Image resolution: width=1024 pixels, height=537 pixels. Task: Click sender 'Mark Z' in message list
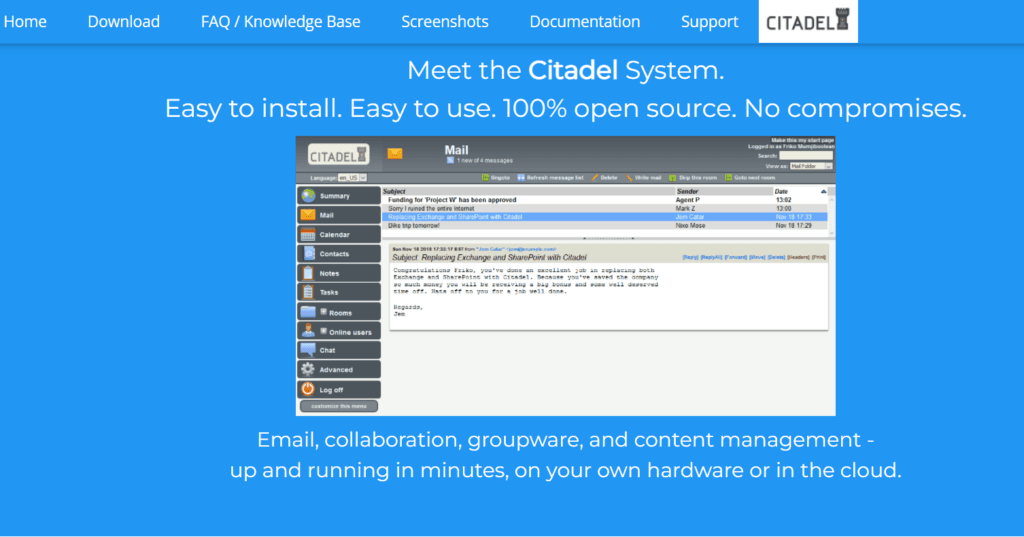click(x=686, y=208)
